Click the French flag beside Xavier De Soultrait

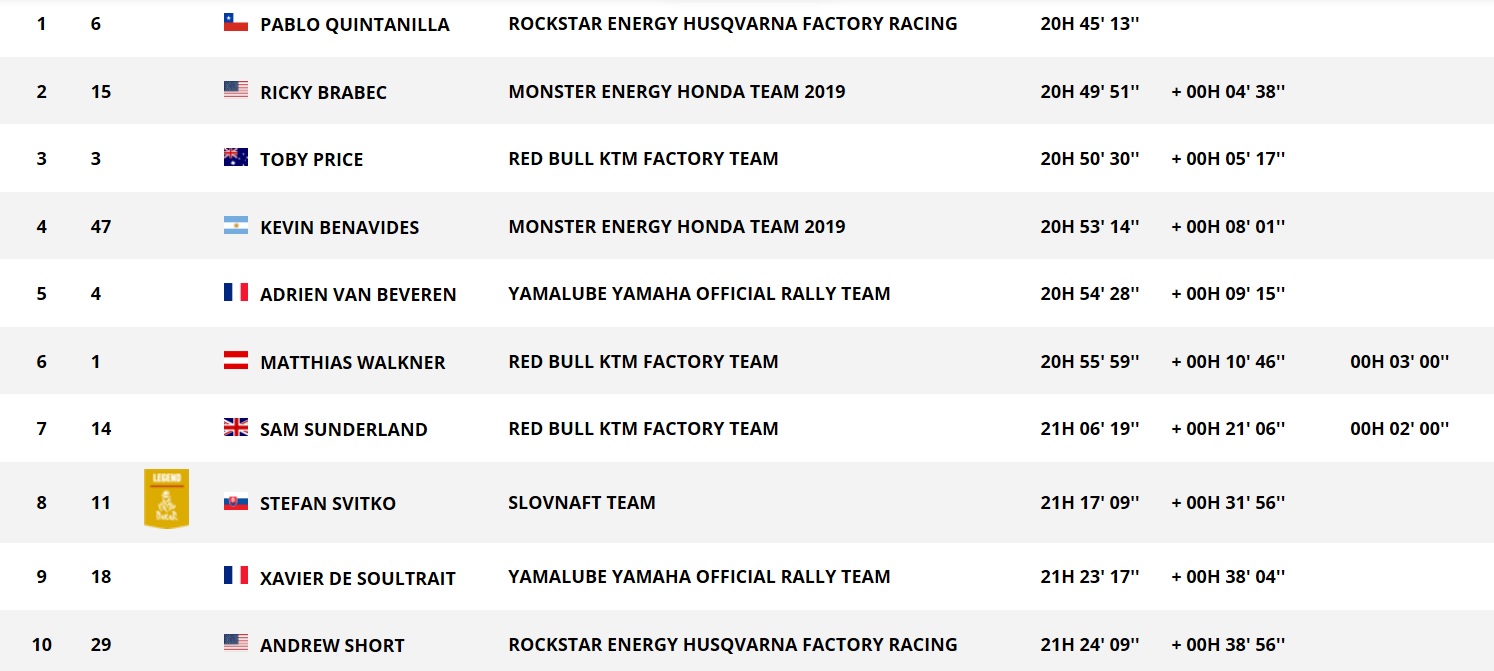click(235, 575)
